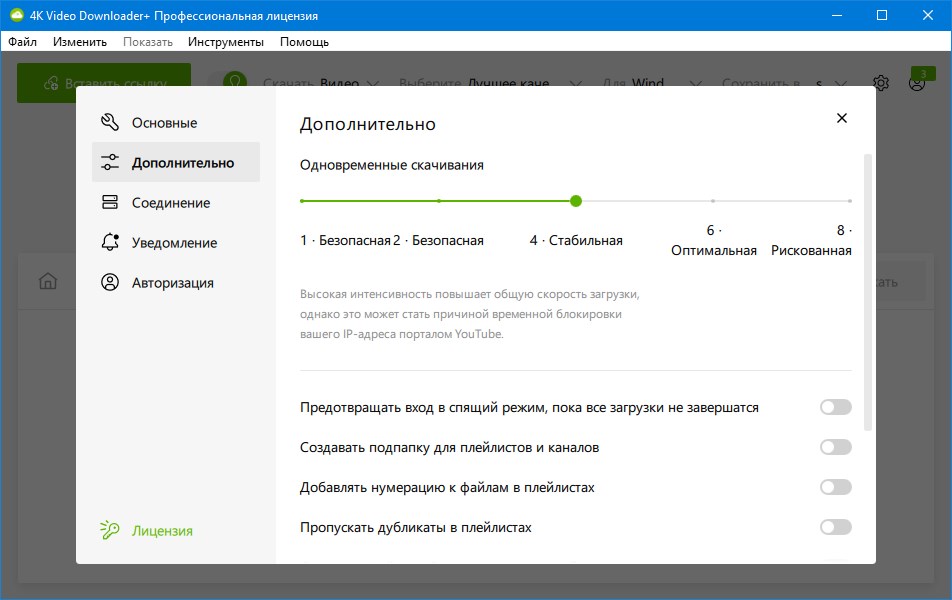Click the Лицензия key icon at bottom
Image resolution: width=952 pixels, height=600 pixels.
[x=110, y=531]
